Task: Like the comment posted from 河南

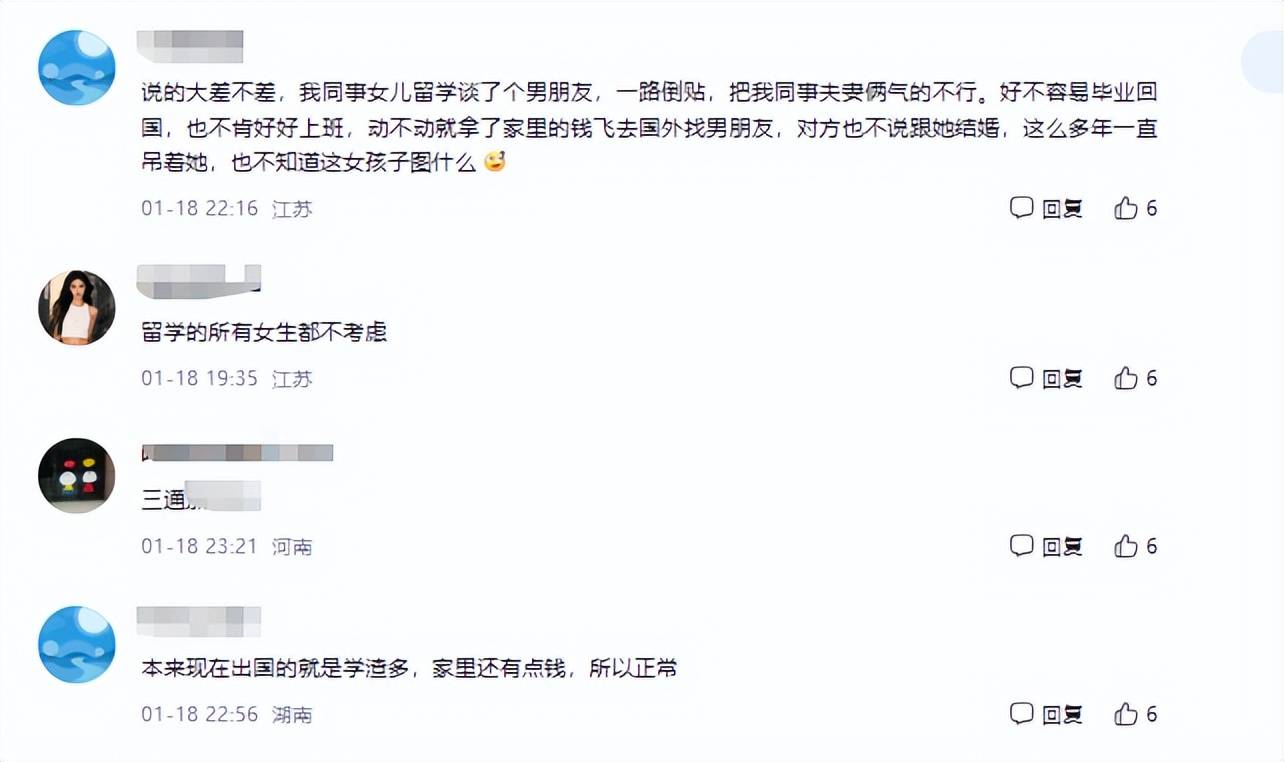Action: [1126, 546]
